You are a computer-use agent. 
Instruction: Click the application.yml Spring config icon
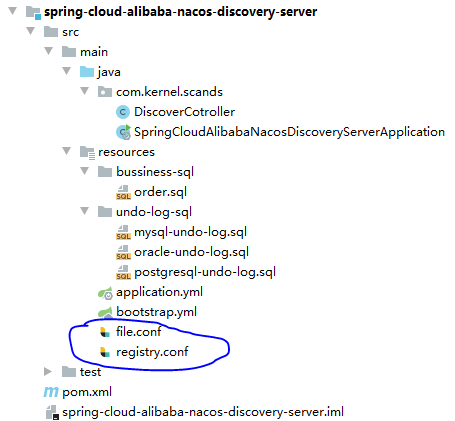(105, 293)
